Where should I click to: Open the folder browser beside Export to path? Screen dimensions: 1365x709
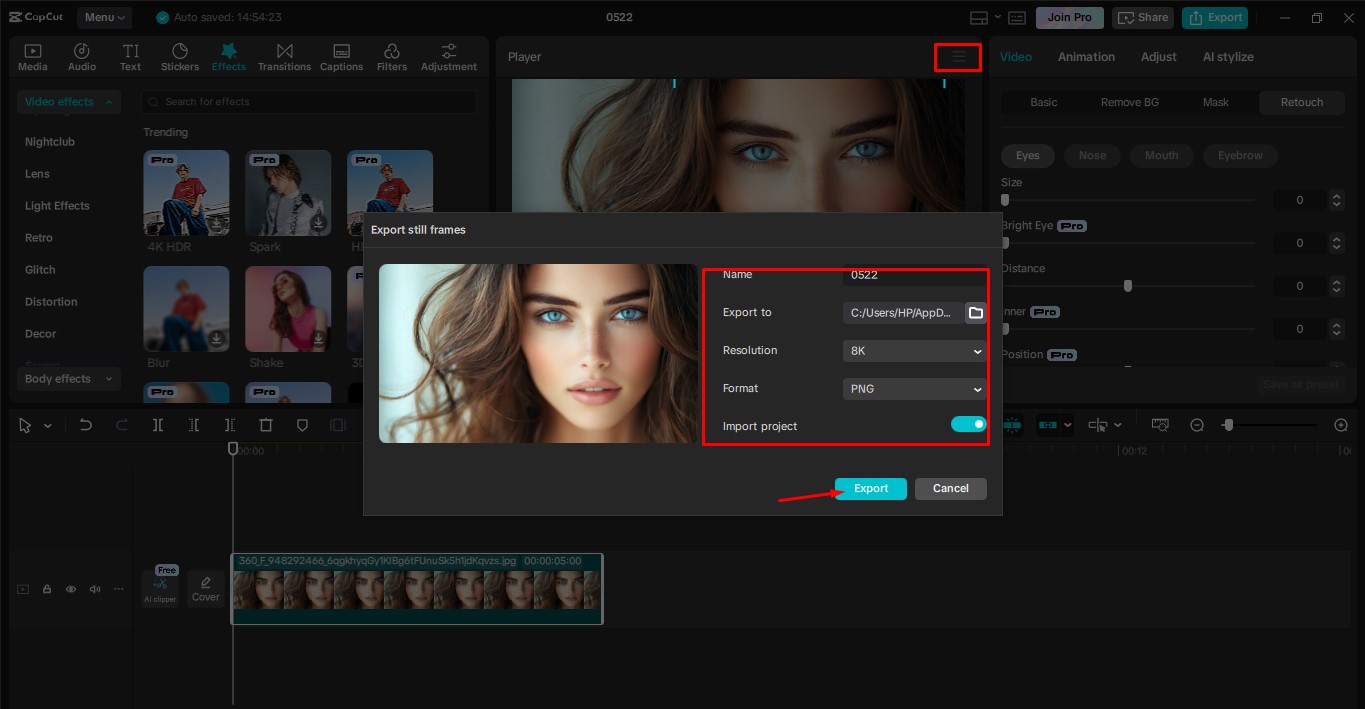(x=975, y=312)
